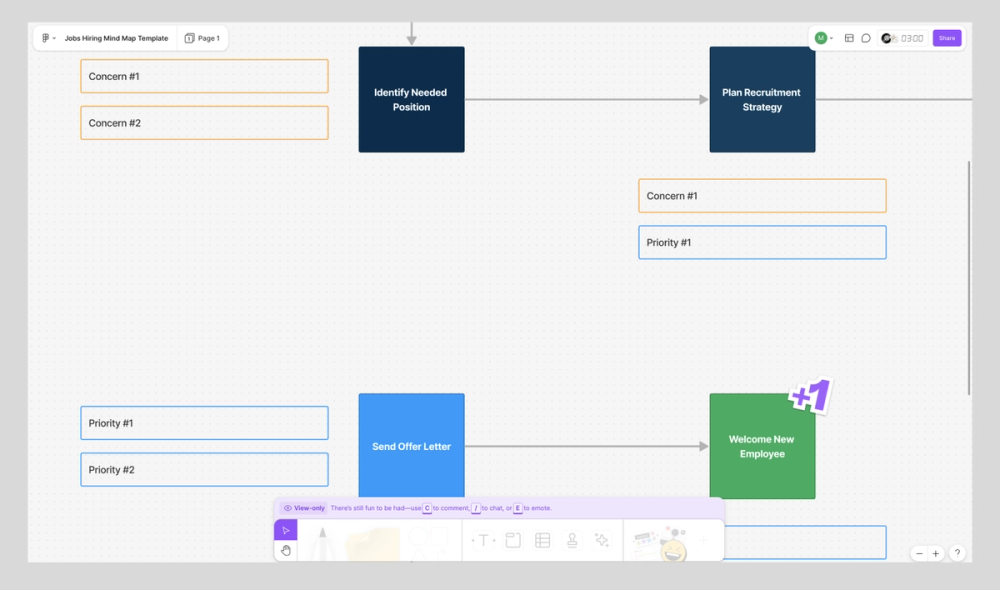Zoom in with the plus button
Viewport: 1000px width, 590px height.
point(935,552)
